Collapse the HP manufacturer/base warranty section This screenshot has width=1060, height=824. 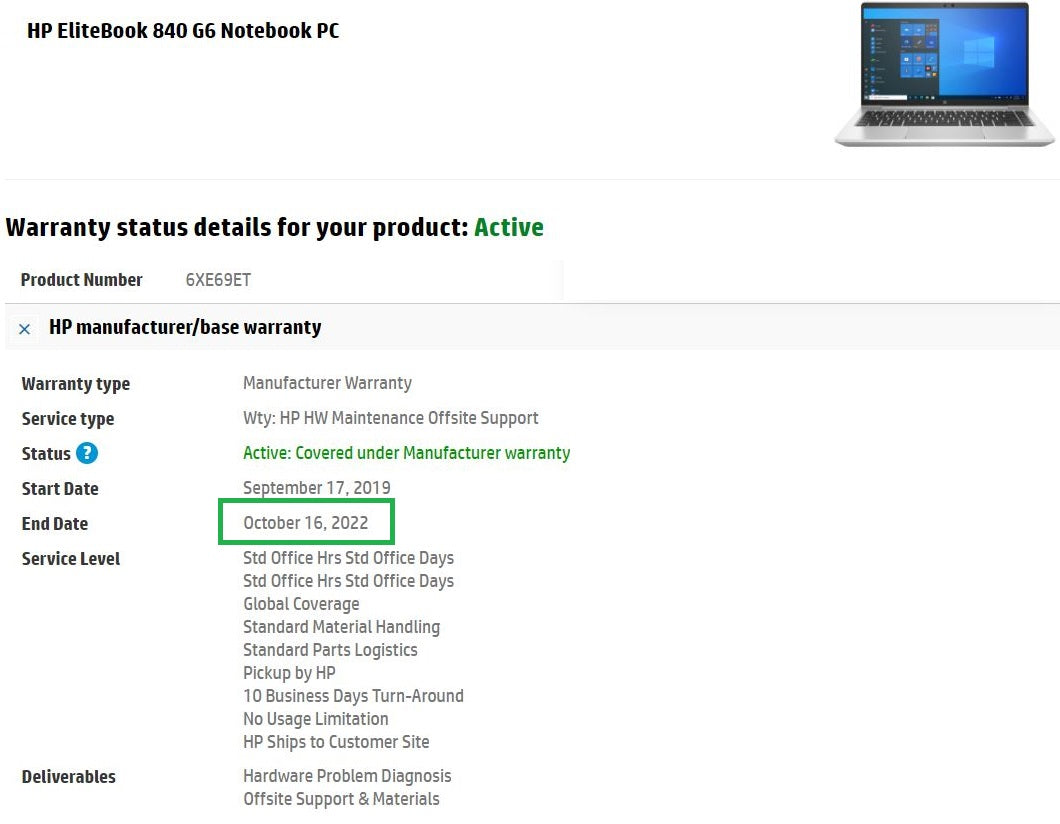coord(24,328)
